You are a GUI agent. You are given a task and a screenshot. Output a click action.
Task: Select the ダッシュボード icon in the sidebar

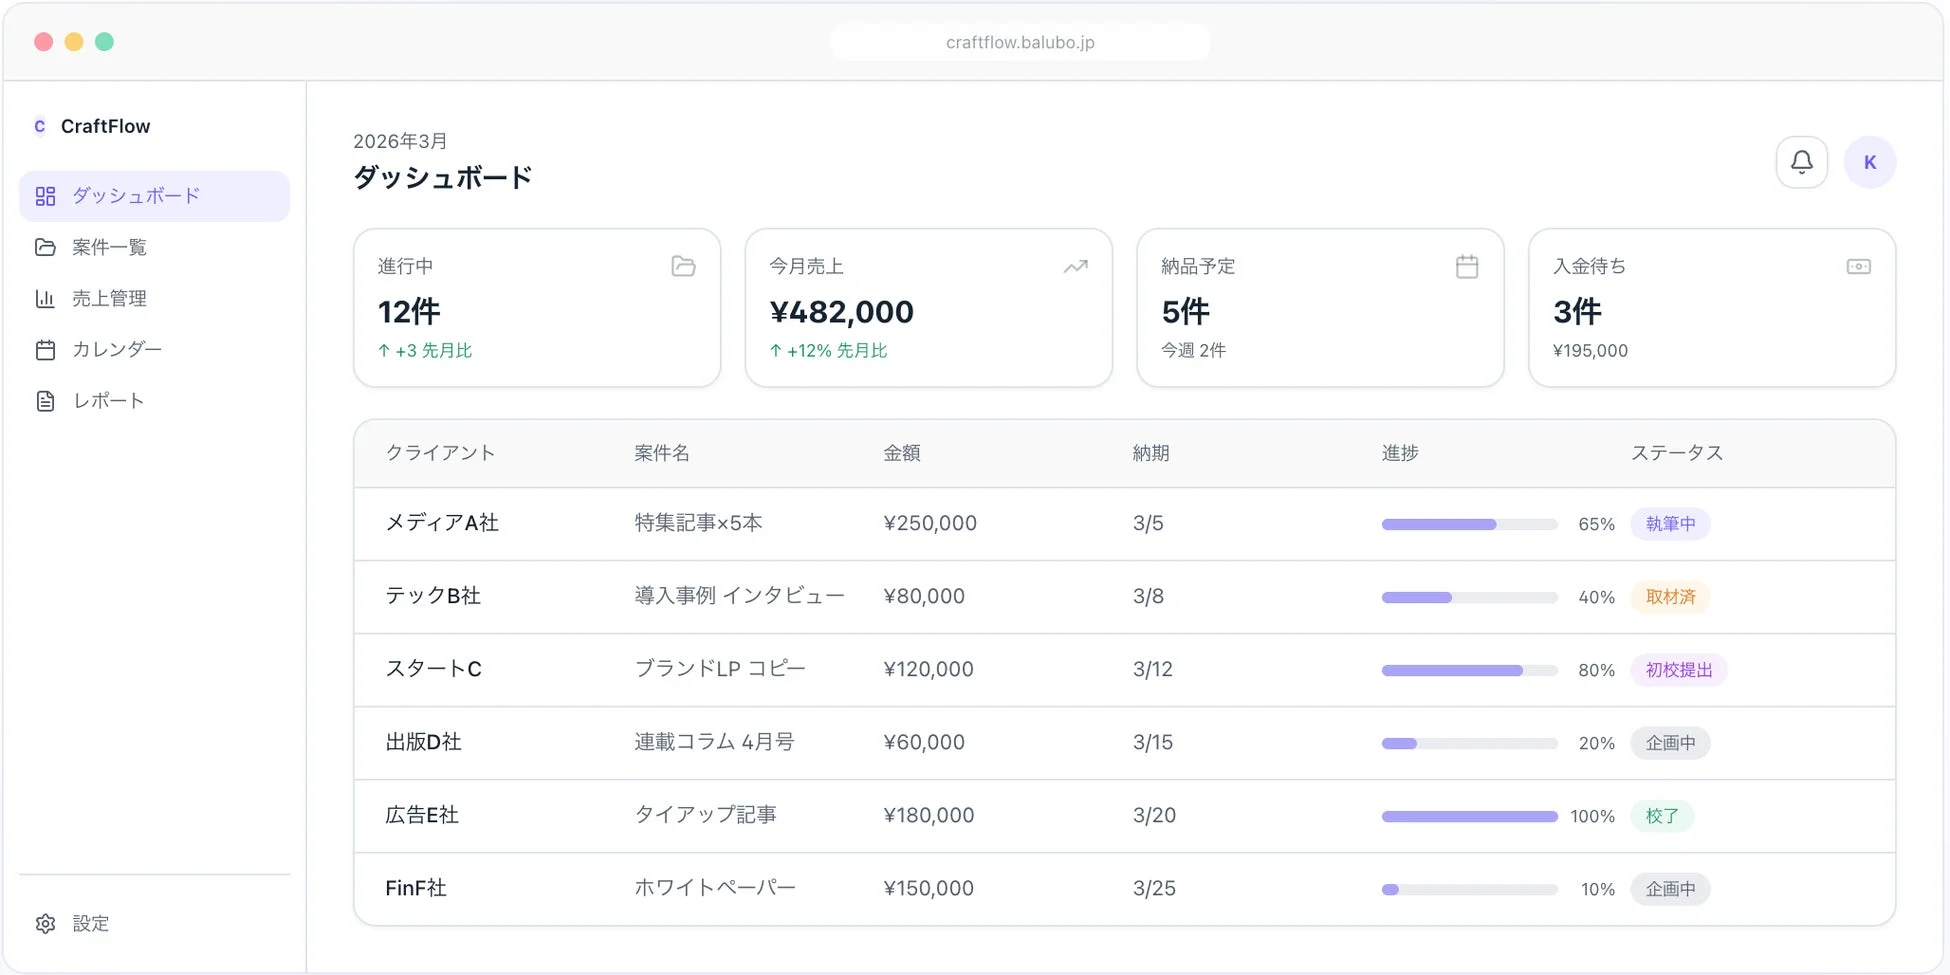point(45,196)
